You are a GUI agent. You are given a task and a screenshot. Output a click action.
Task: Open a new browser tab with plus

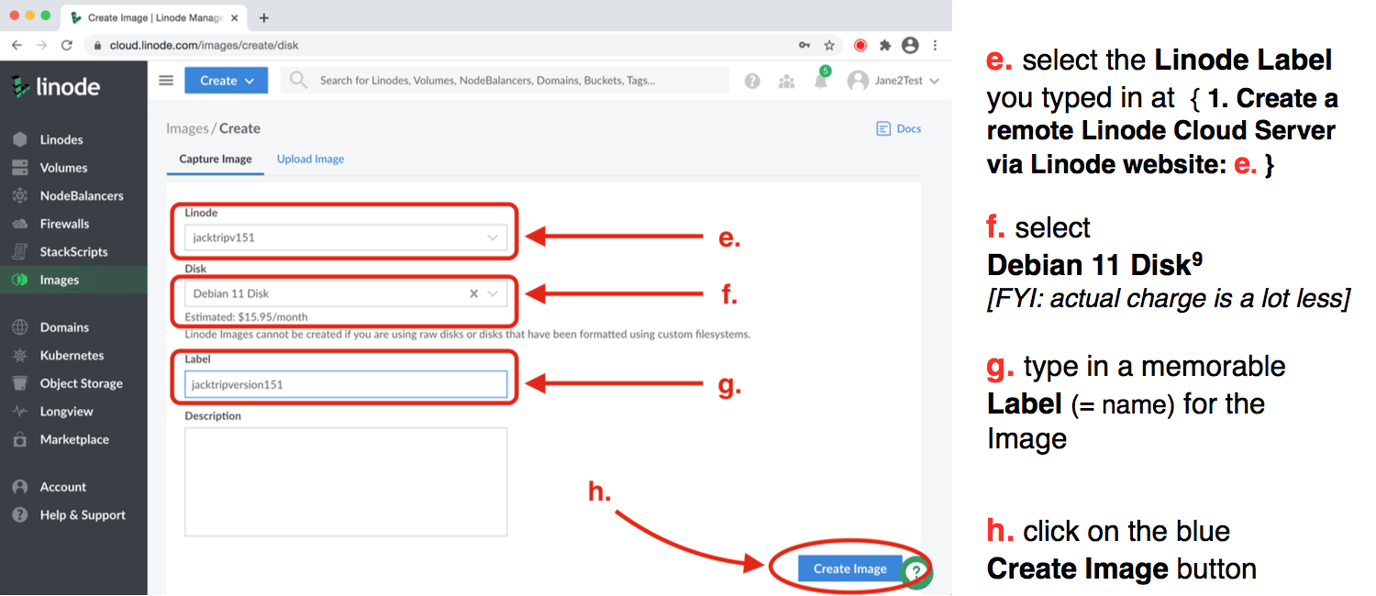coord(264,17)
